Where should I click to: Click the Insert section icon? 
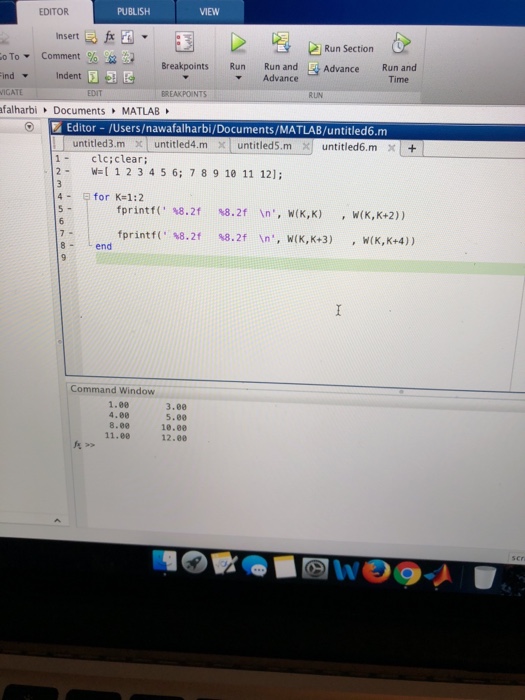91,37
